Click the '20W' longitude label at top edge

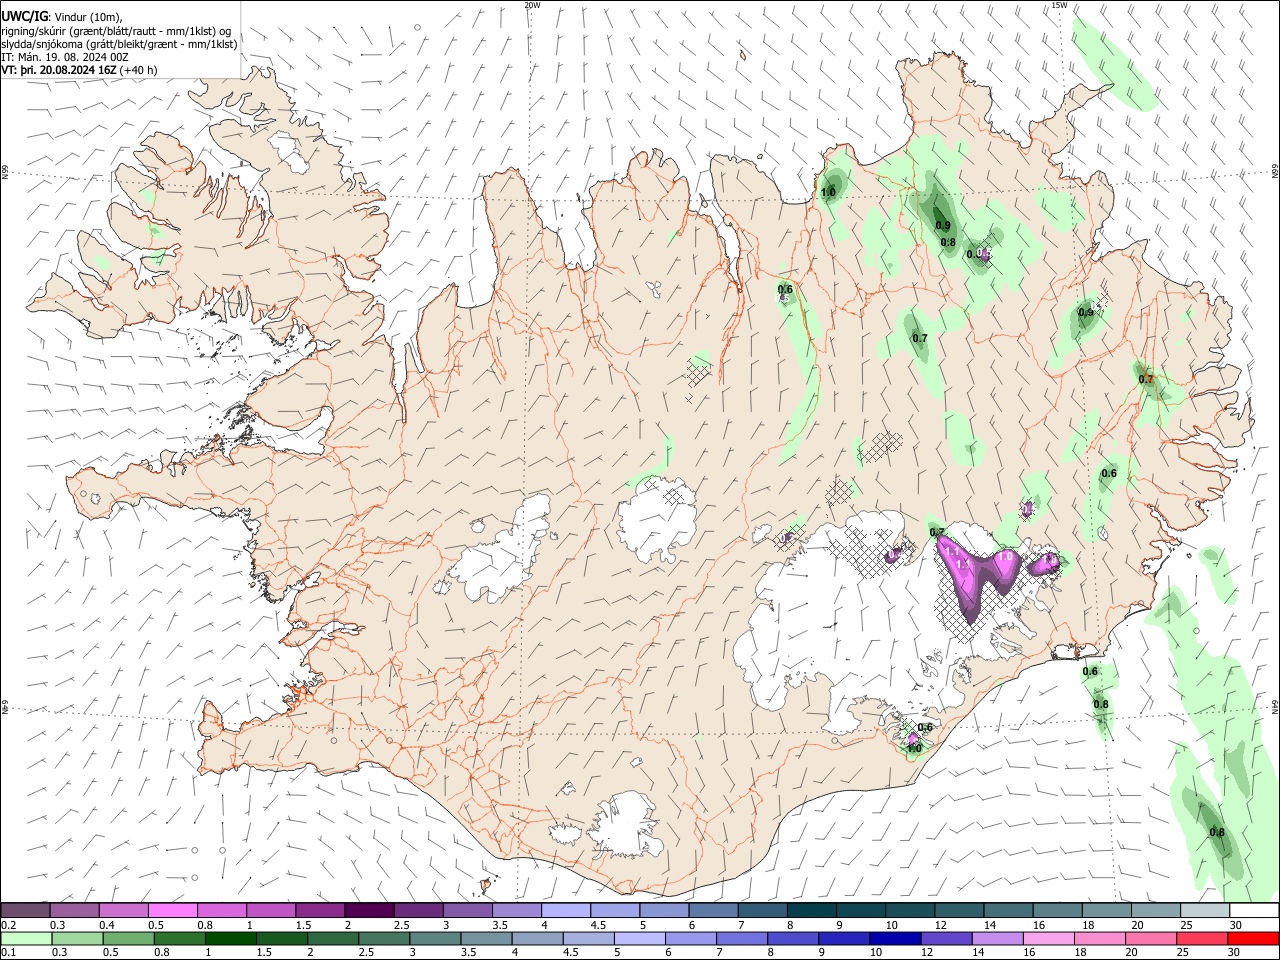click(x=532, y=5)
